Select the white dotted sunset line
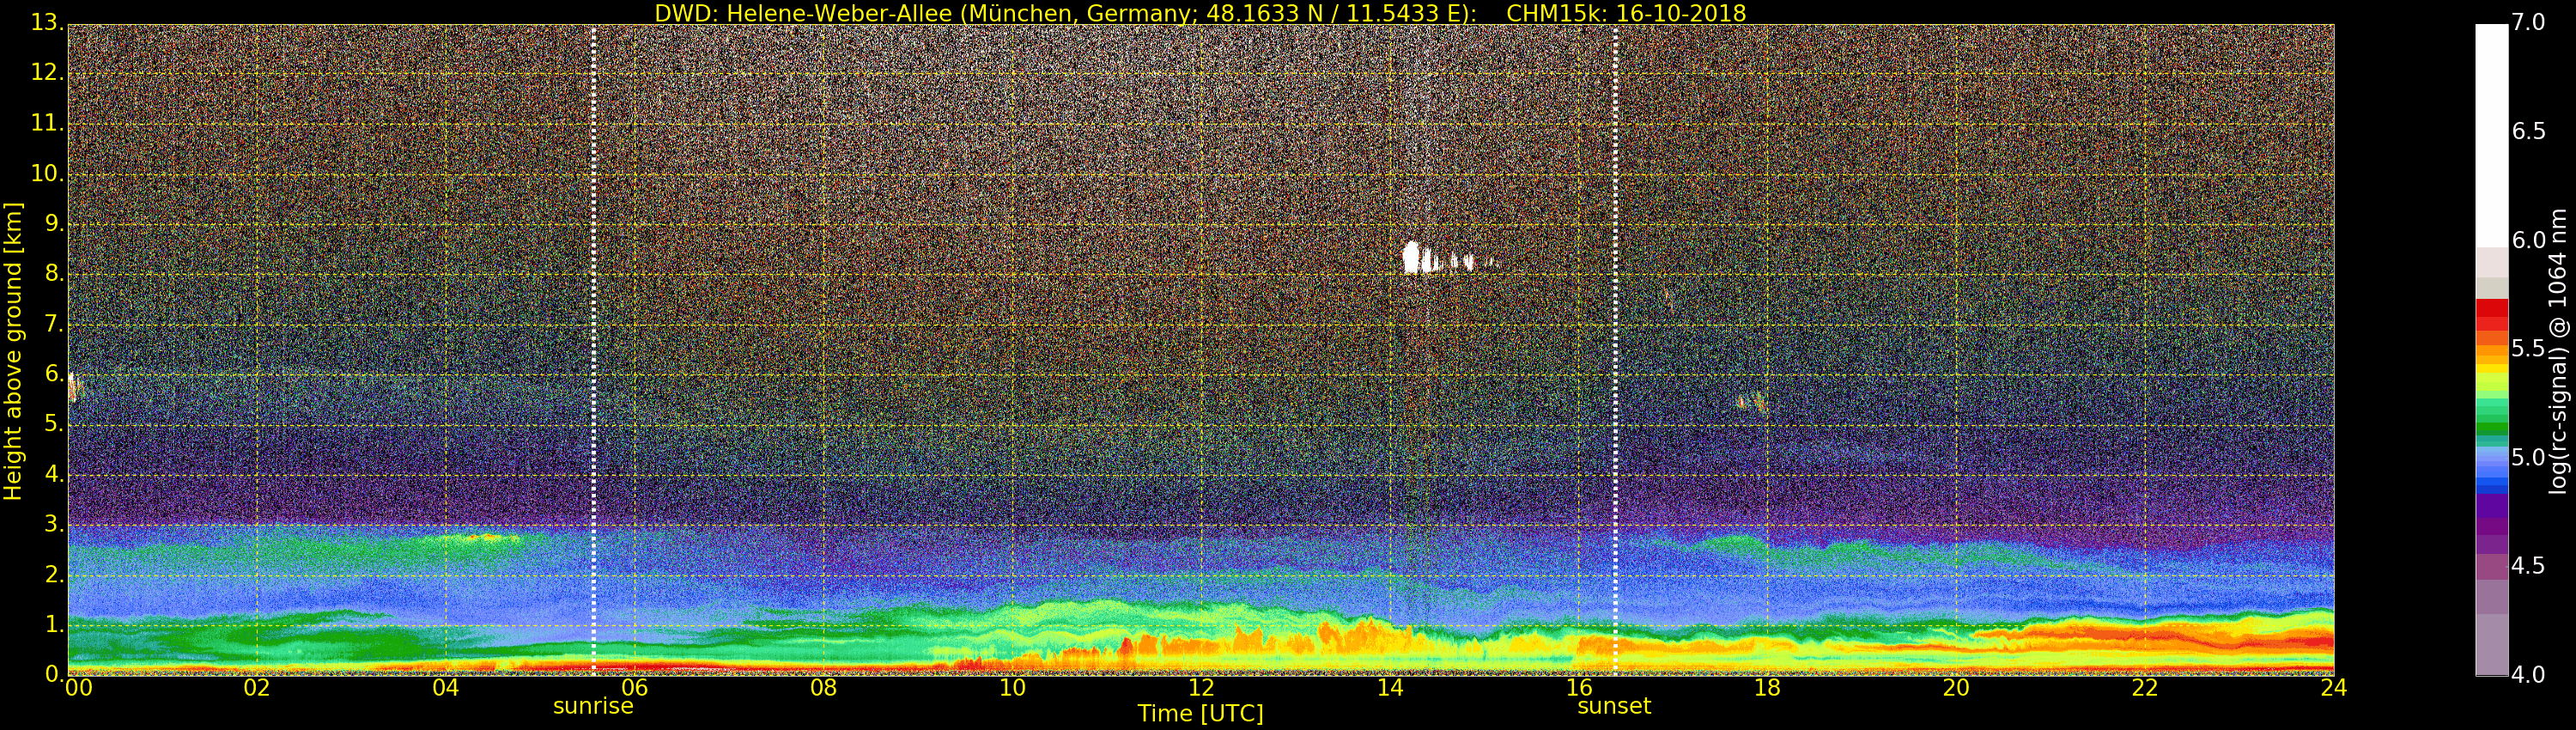 pyautogui.click(x=1615, y=349)
